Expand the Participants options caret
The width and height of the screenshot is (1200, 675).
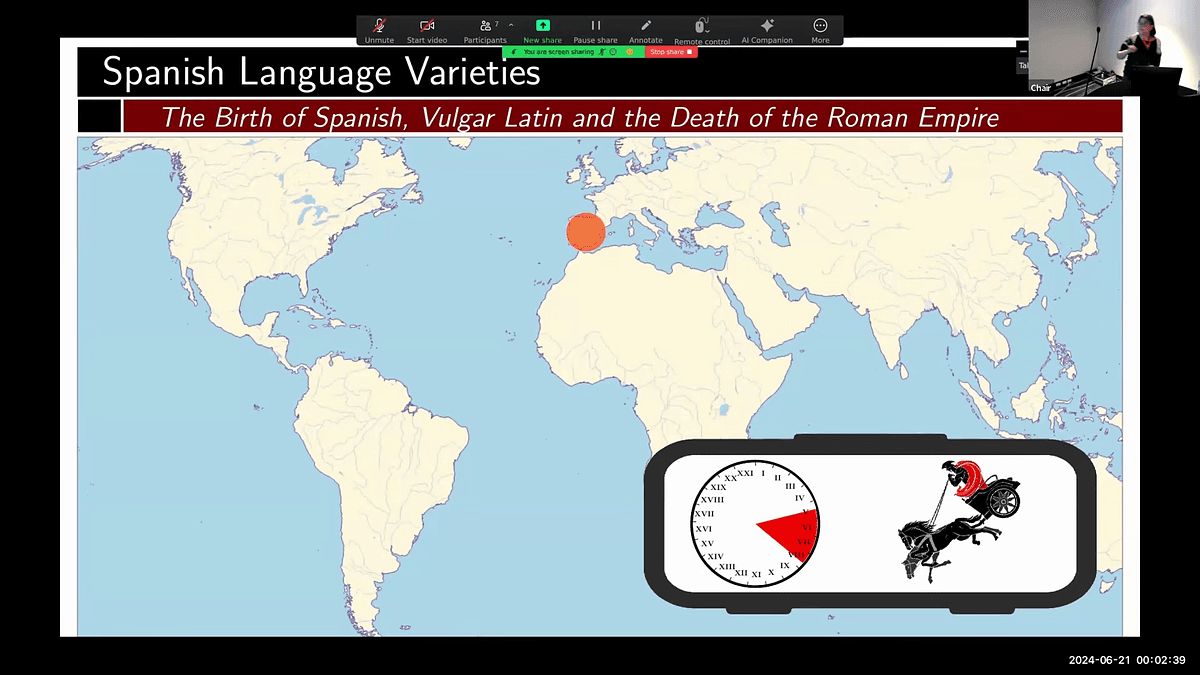pyautogui.click(x=511, y=24)
